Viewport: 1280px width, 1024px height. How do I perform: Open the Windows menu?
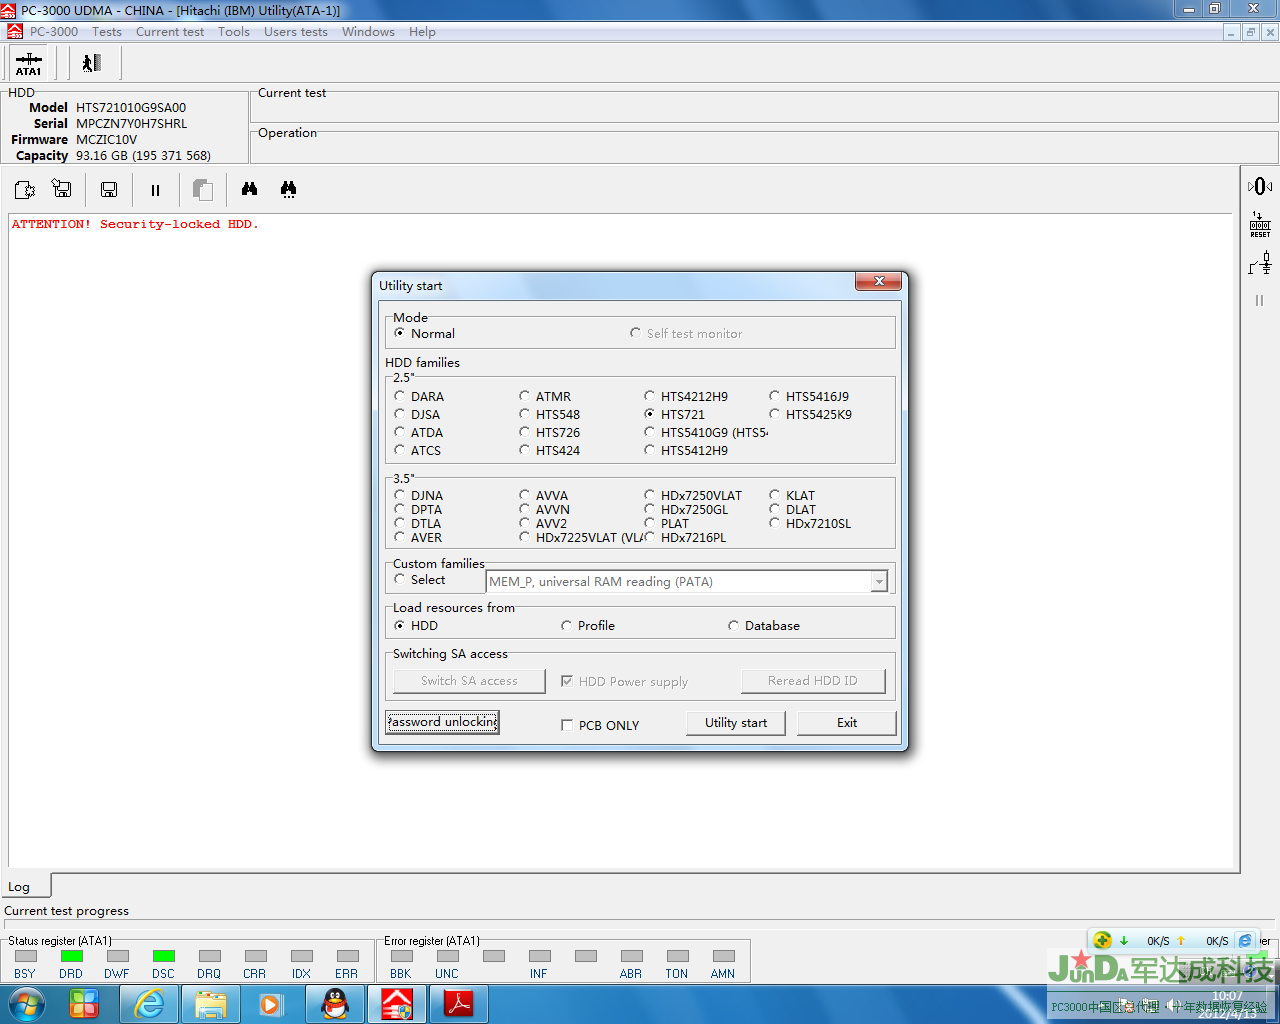click(x=368, y=32)
